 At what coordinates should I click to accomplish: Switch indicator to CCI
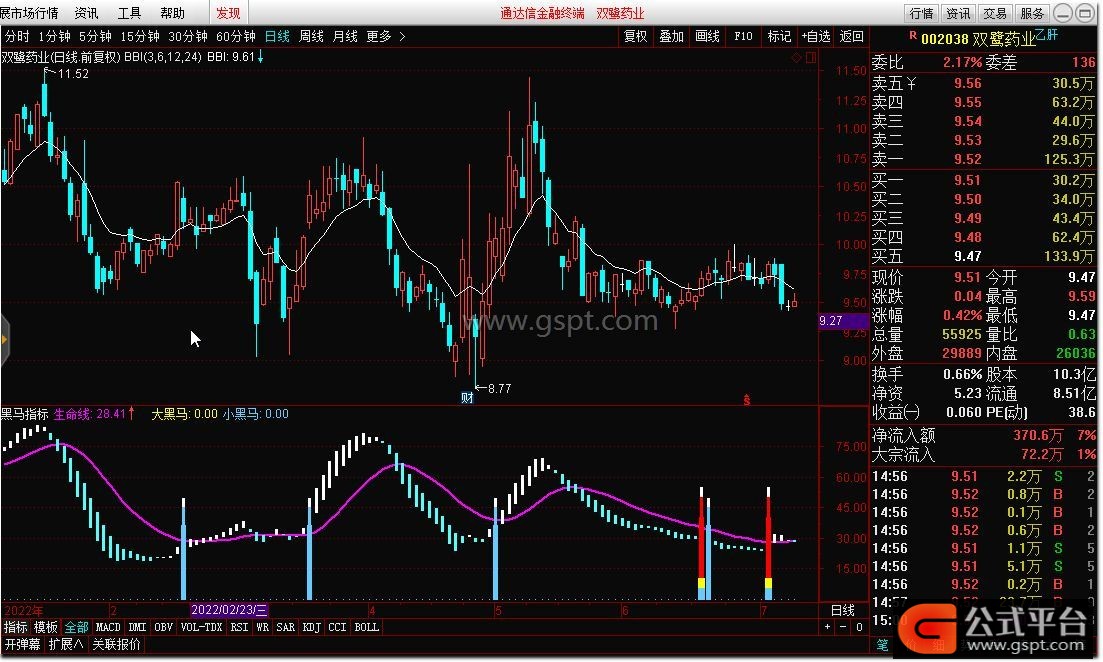coord(338,627)
